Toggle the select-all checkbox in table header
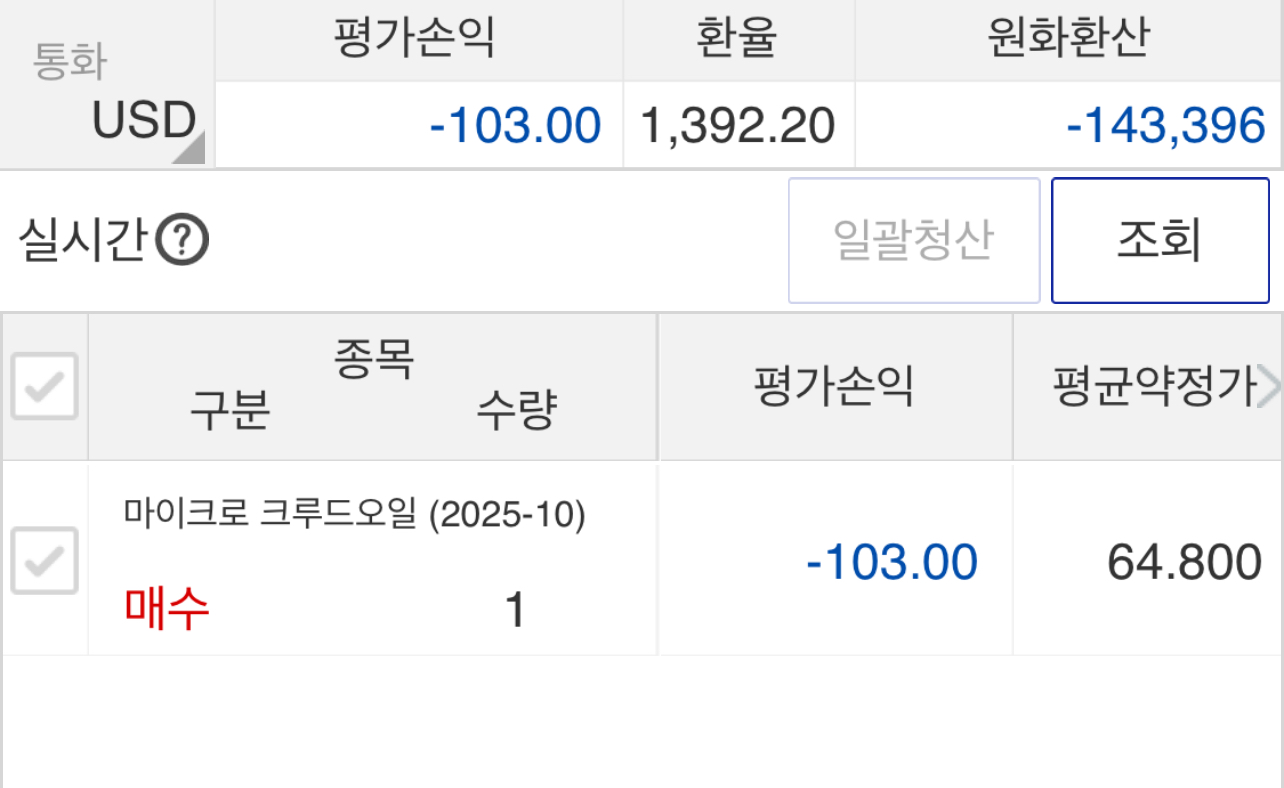The image size is (1284, 788). [44, 386]
